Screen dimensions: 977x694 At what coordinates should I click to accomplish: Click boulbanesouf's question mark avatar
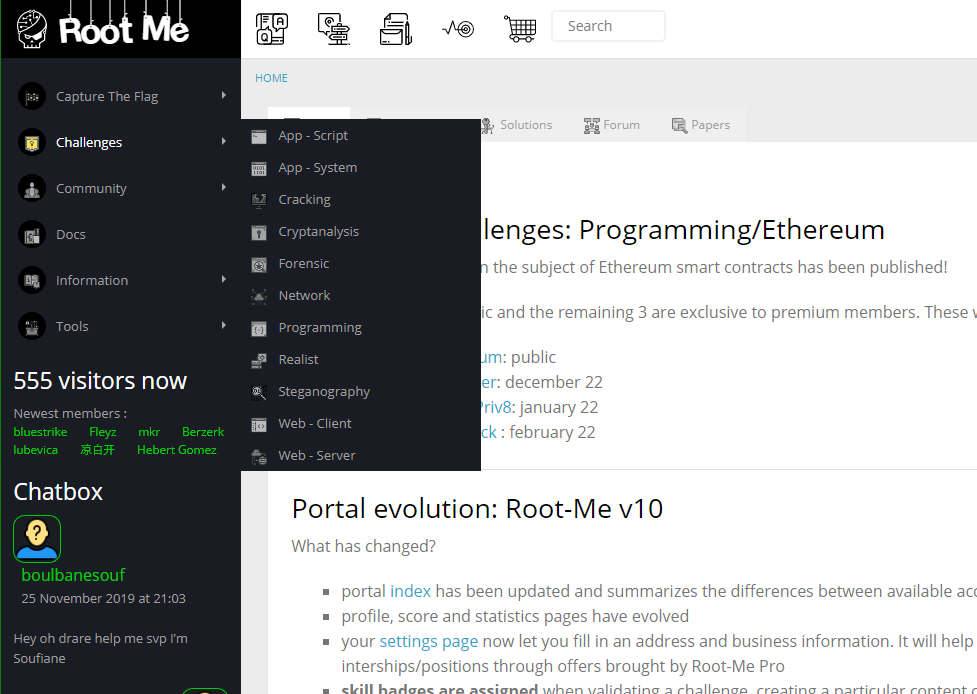click(x=37, y=539)
